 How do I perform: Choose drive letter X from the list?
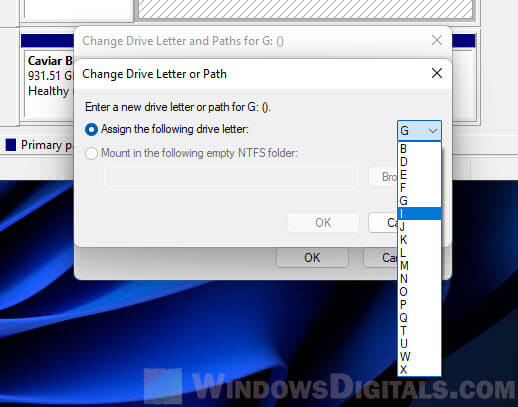[419, 369]
